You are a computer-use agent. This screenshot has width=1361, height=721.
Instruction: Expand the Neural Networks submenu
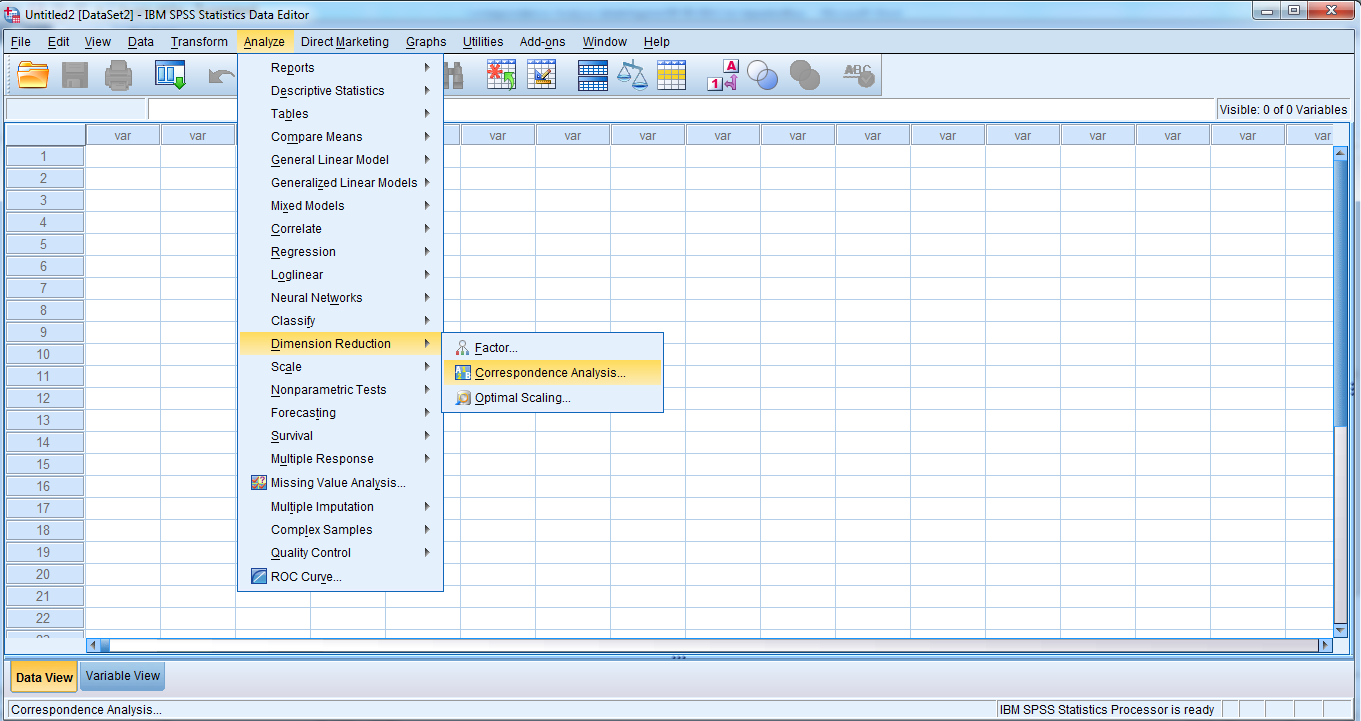coord(340,298)
